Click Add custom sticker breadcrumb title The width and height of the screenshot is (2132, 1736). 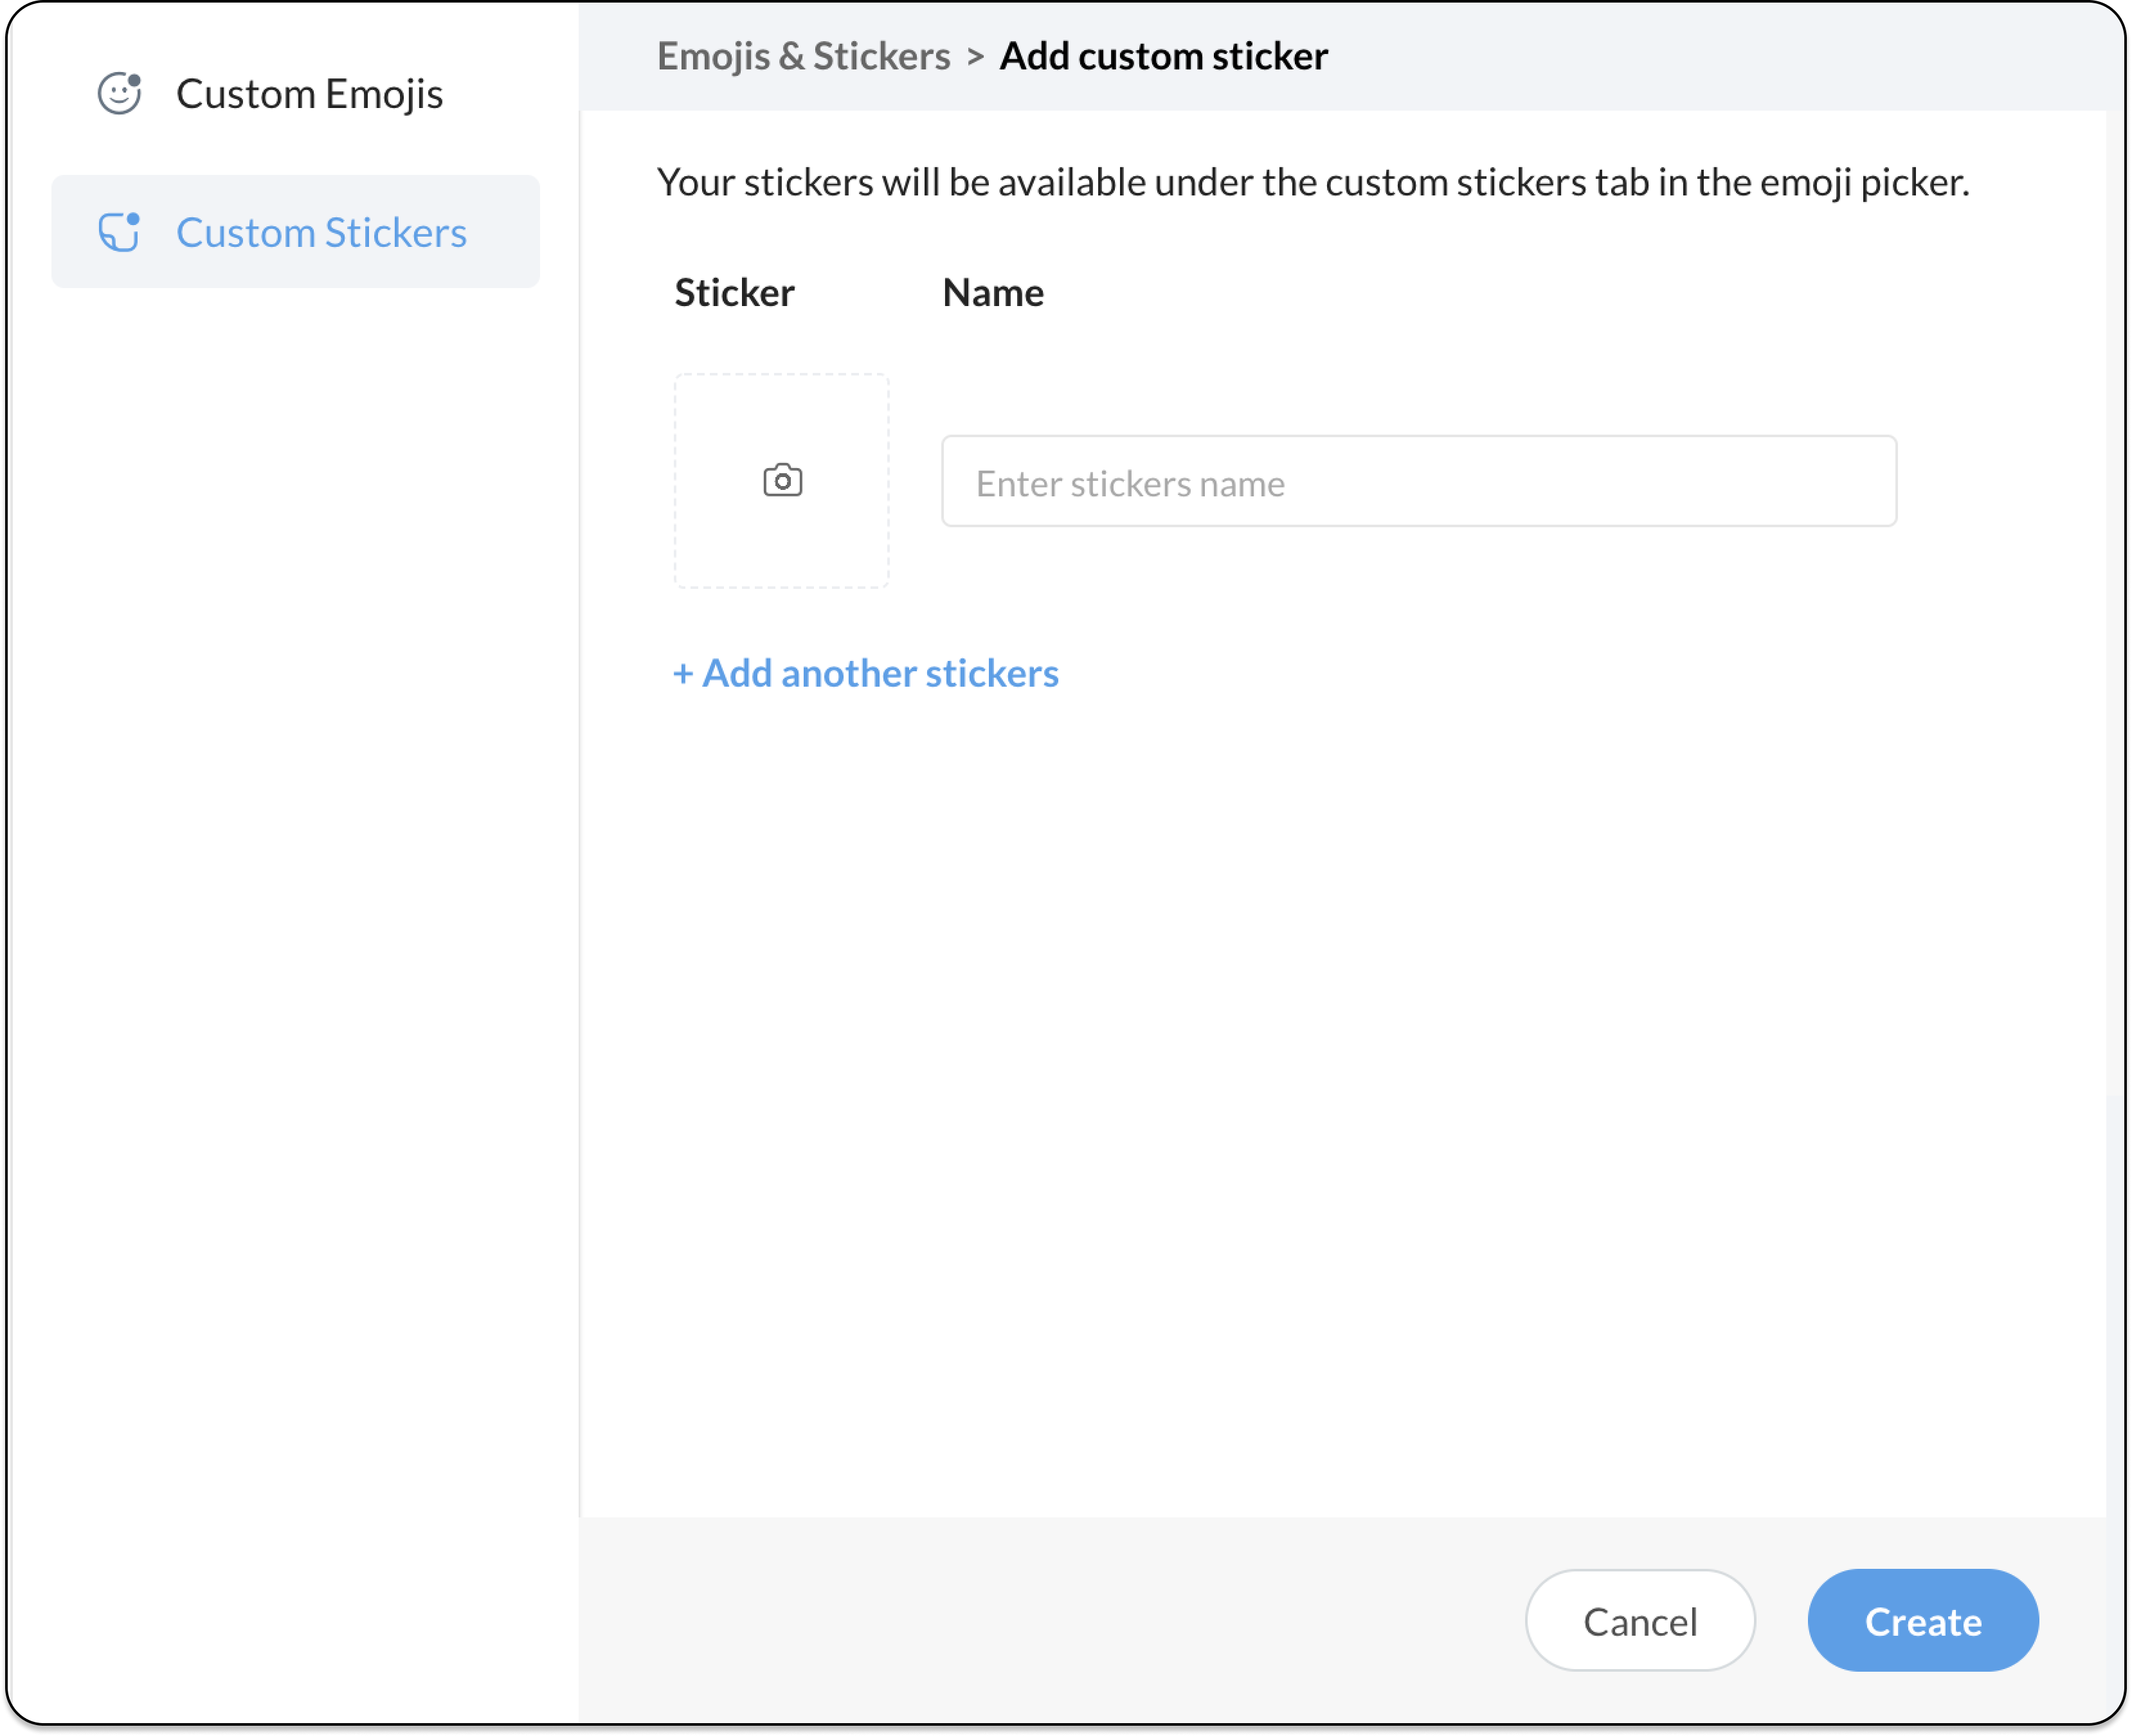(1163, 57)
